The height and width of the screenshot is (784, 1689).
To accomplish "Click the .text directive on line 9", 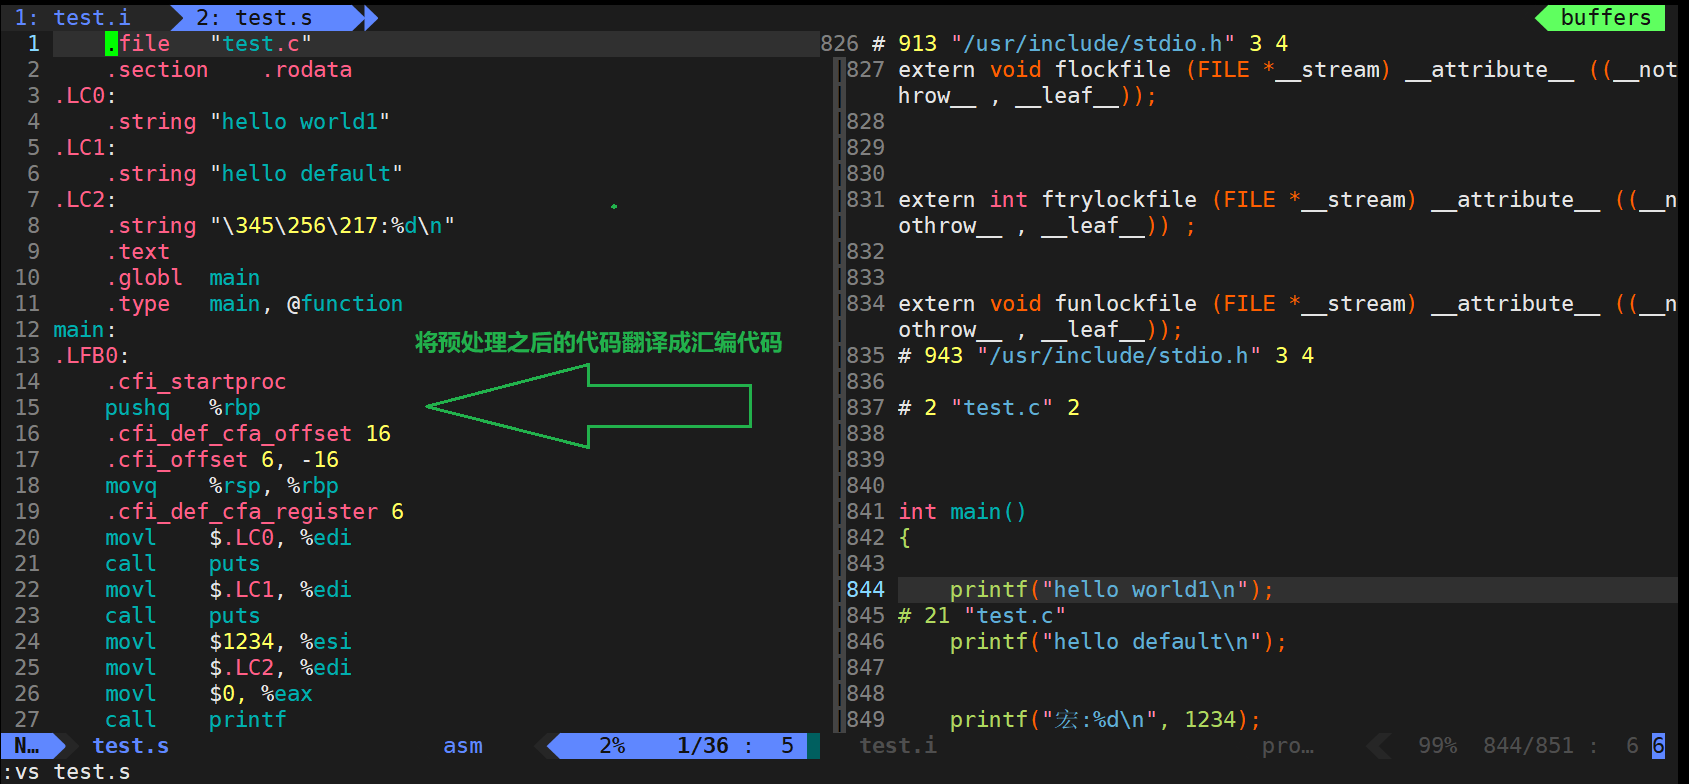I will pos(138,251).
